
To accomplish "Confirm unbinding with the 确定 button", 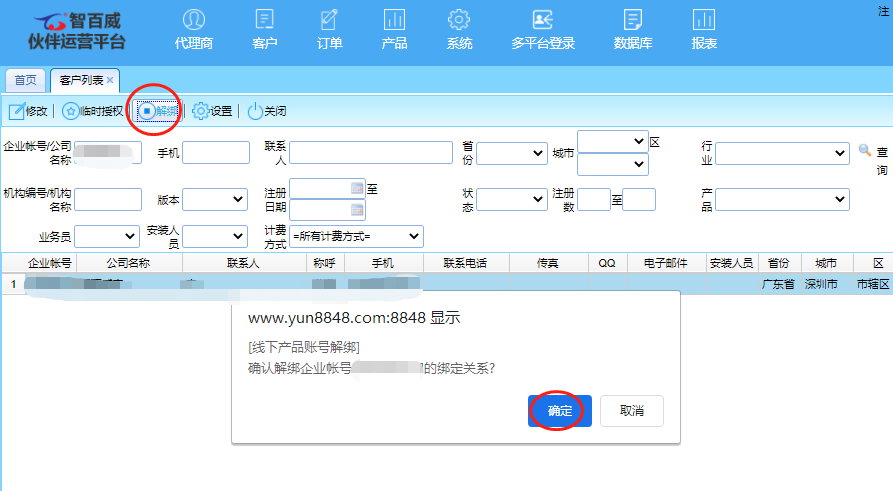I will [x=560, y=411].
